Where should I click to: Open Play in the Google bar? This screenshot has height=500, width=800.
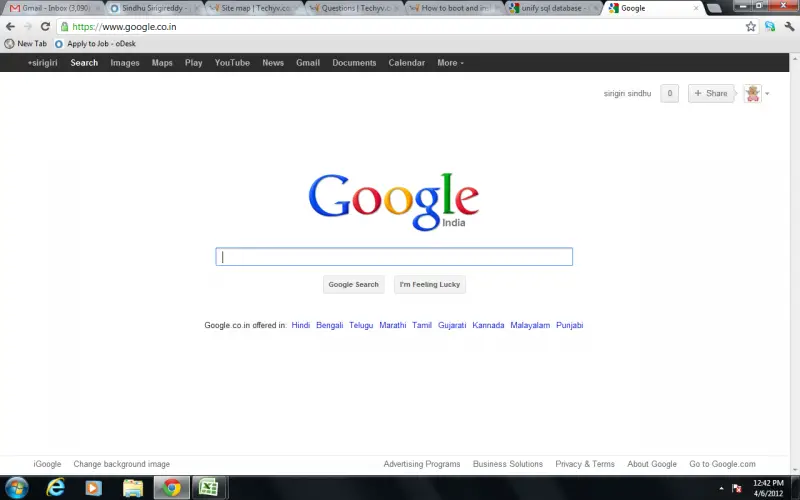point(193,63)
